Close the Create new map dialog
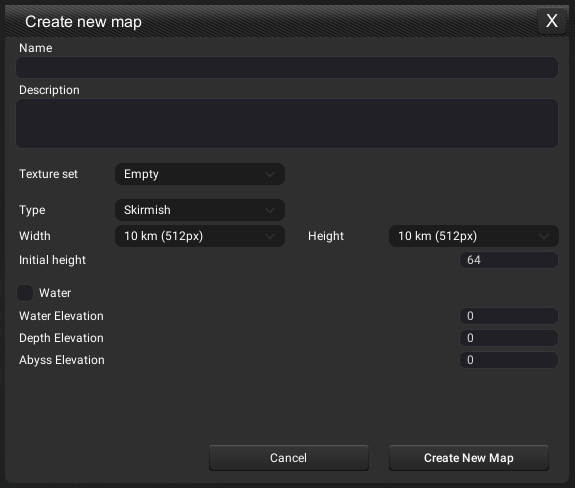This screenshot has height=488, width=575. pyautogui.click(x=552, y=21)
